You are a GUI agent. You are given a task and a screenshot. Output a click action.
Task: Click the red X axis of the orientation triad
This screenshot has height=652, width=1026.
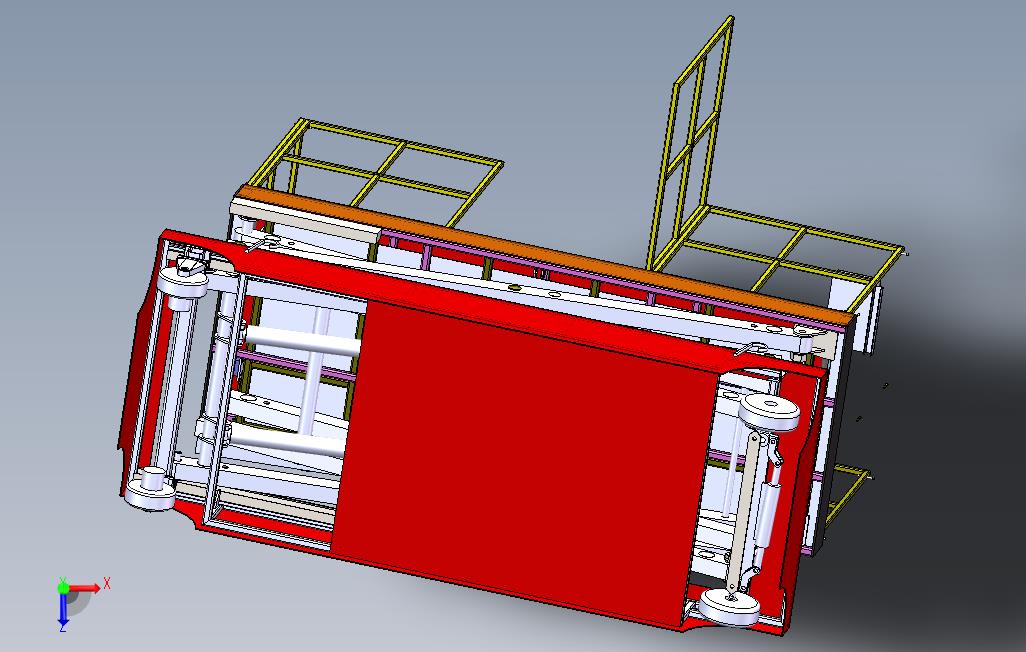click(85, 588)
